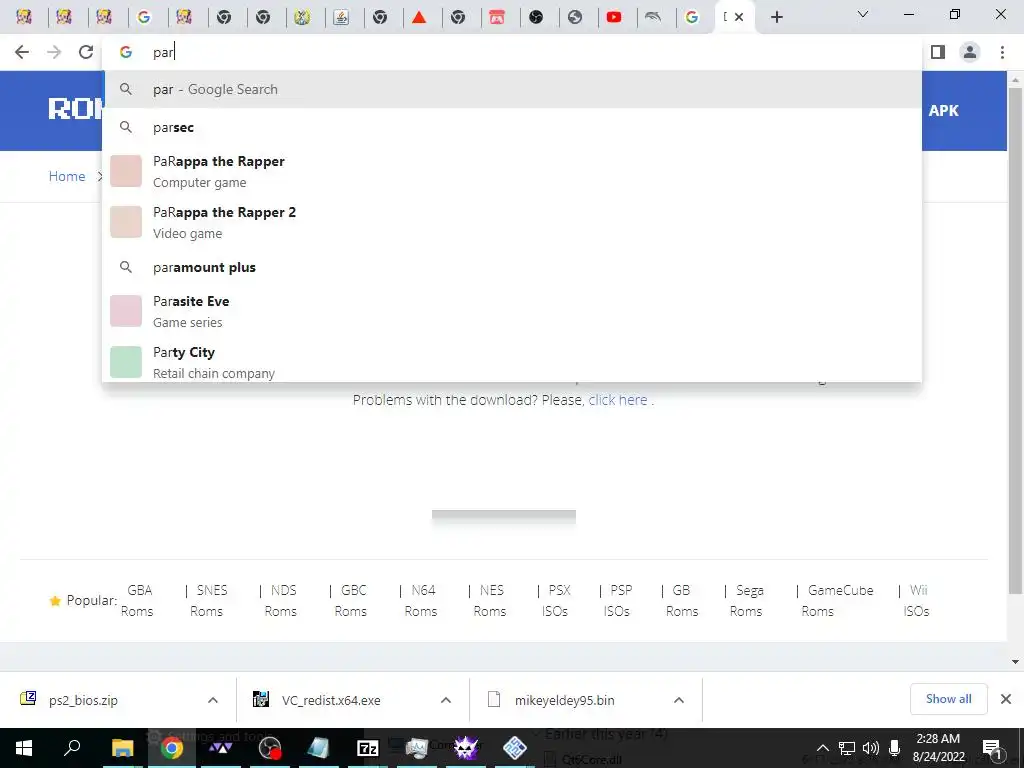The width and height of the screenshot is (1024, 768).
Task: Open a new browser tab
Action: coord(776,17)
